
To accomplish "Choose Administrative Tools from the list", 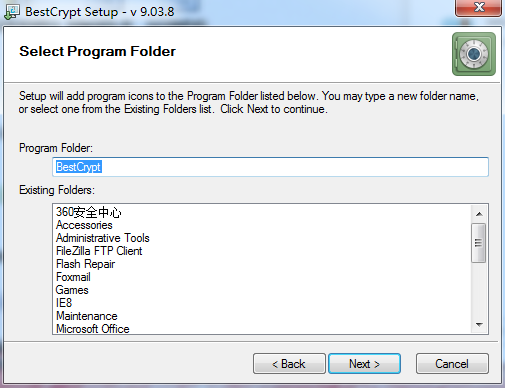I will coord(103,238).
